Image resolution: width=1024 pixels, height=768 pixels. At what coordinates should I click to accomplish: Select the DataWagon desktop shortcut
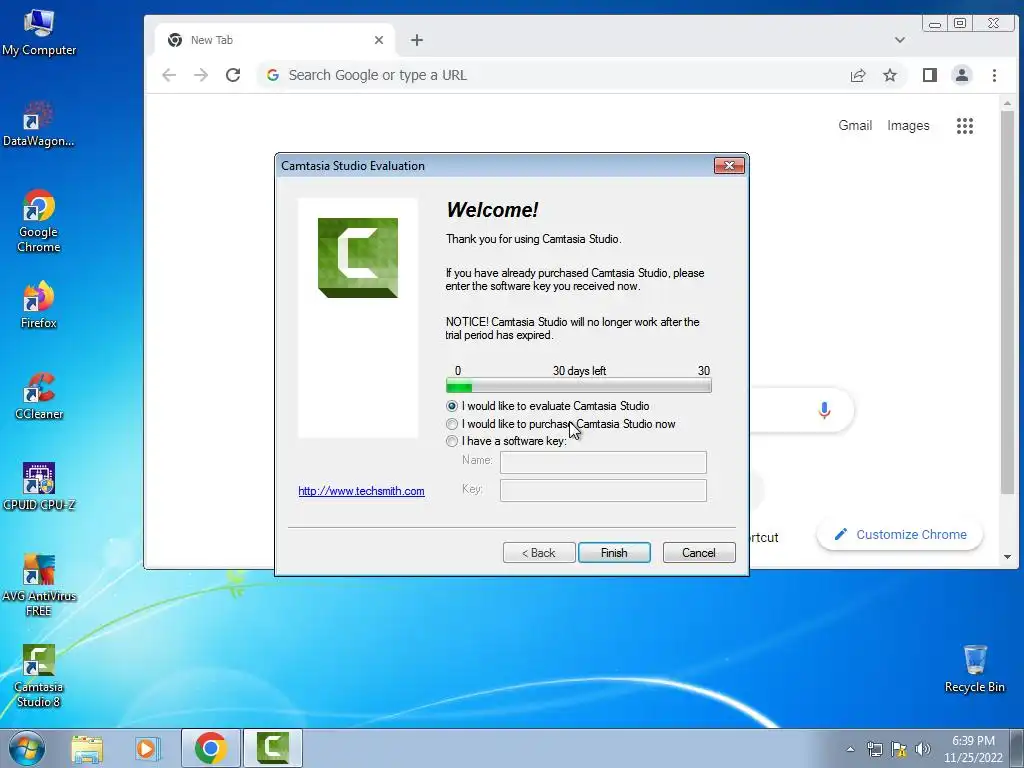(x=39, y=124)
